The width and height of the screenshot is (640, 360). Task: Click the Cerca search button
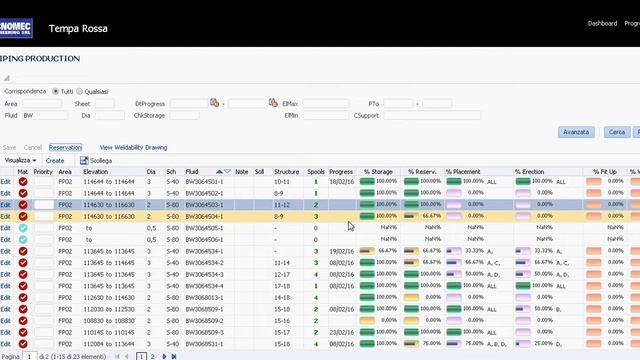617,132
